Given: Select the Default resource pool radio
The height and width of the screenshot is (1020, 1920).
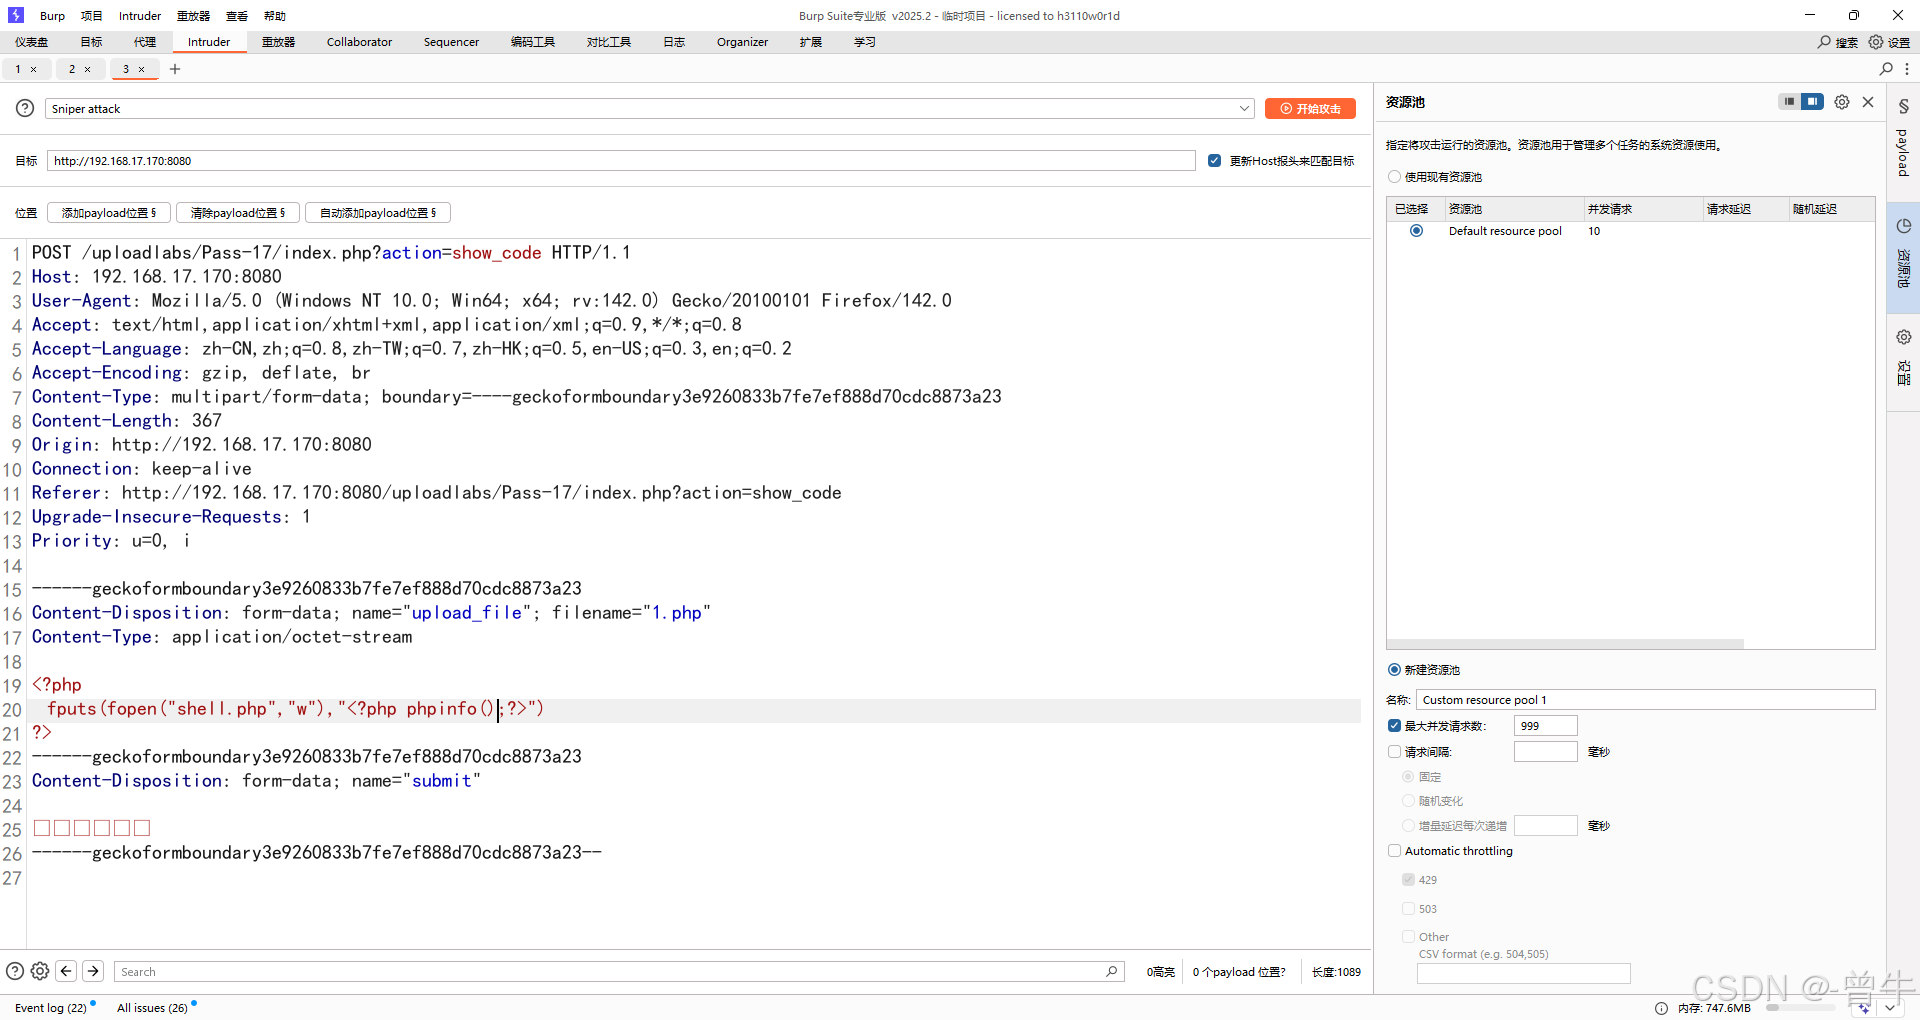Looking at the screenshot, I should (x=1416, y=231).
